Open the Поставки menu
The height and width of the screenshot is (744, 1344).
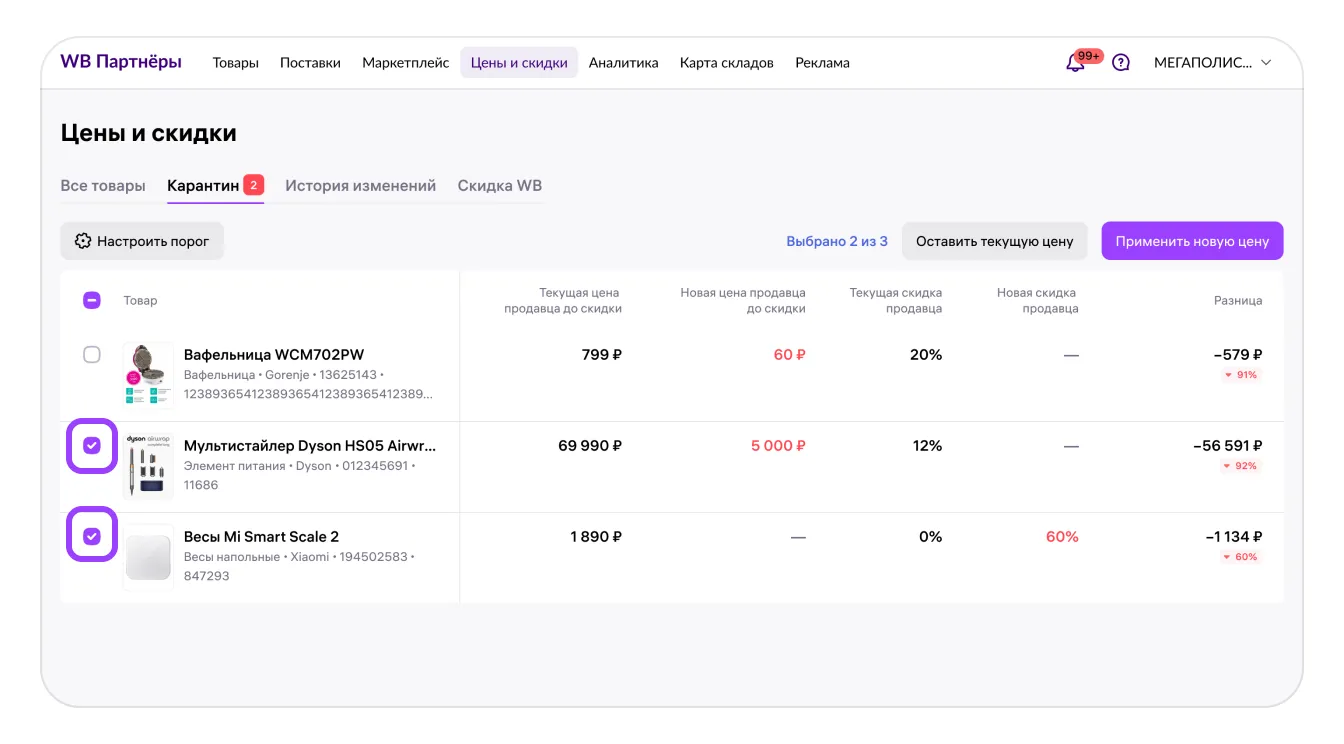[x=310, y=63]
